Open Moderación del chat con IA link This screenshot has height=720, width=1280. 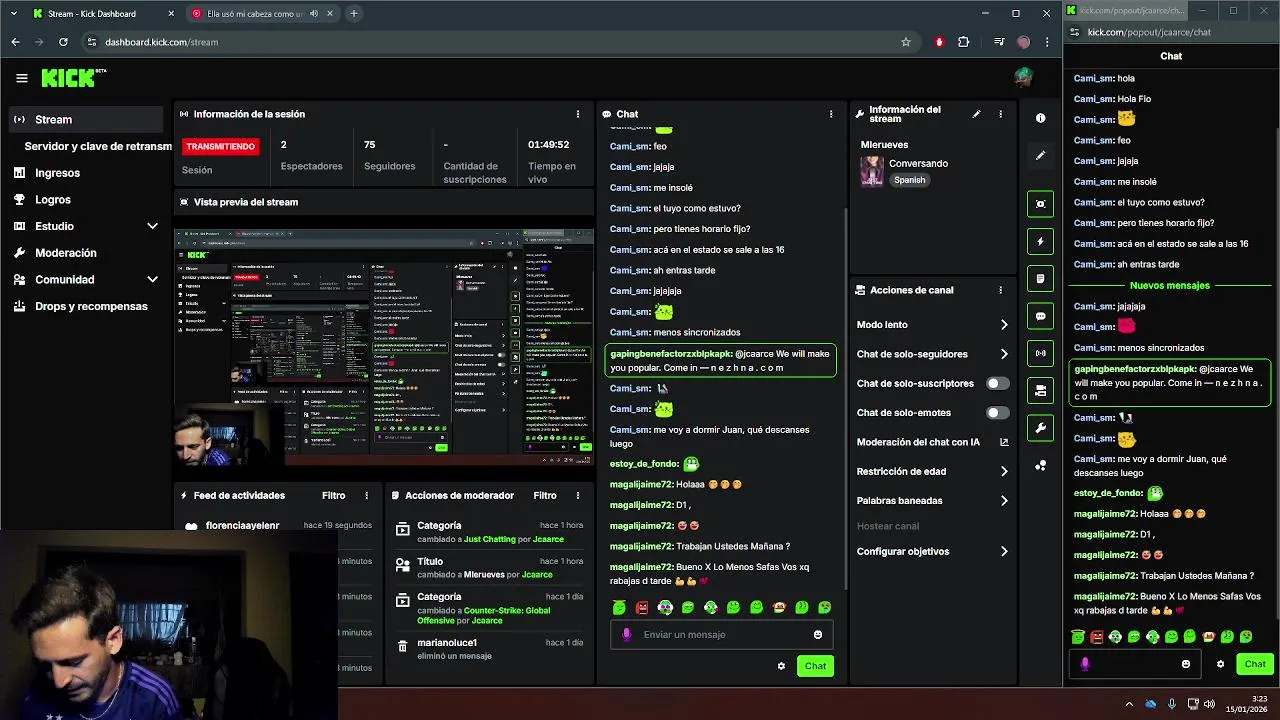point(932,442)
